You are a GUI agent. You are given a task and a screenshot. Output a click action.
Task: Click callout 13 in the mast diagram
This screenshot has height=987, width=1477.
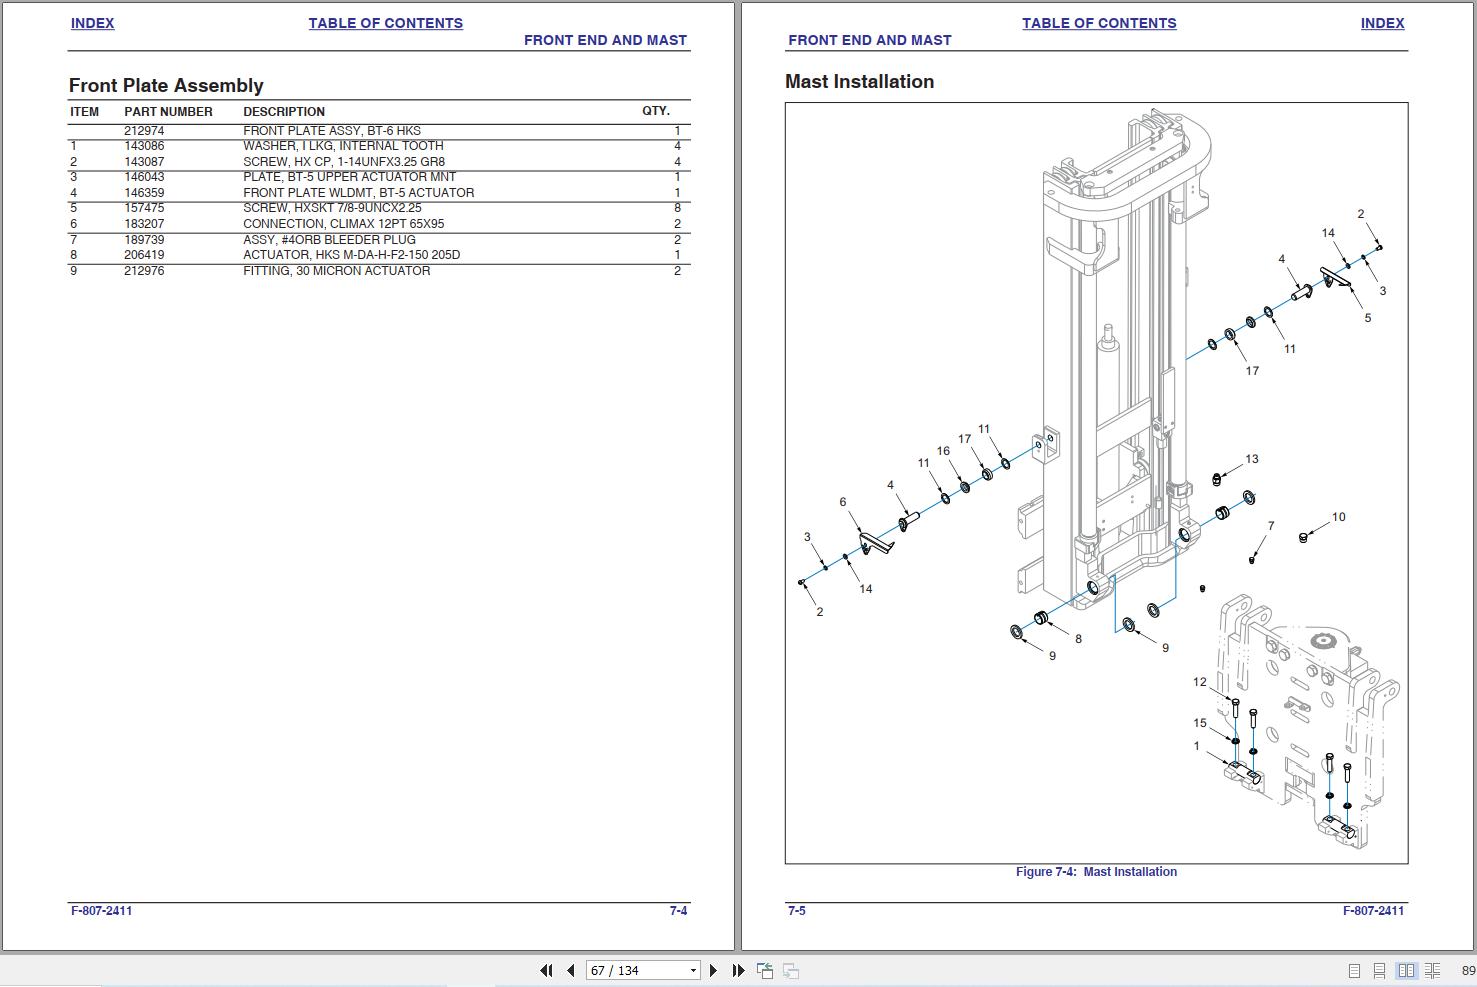click(x=1252, y=459)
